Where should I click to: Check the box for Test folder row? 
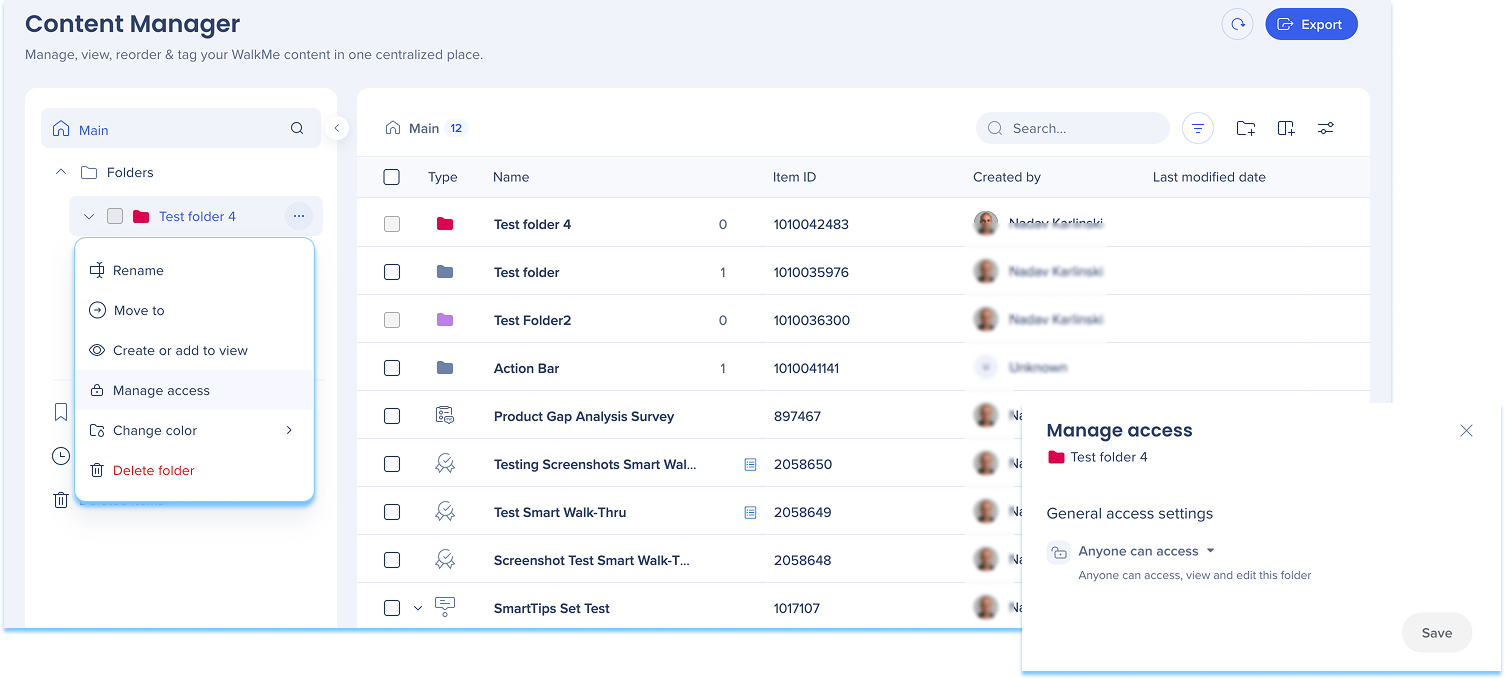coord(392,272)
